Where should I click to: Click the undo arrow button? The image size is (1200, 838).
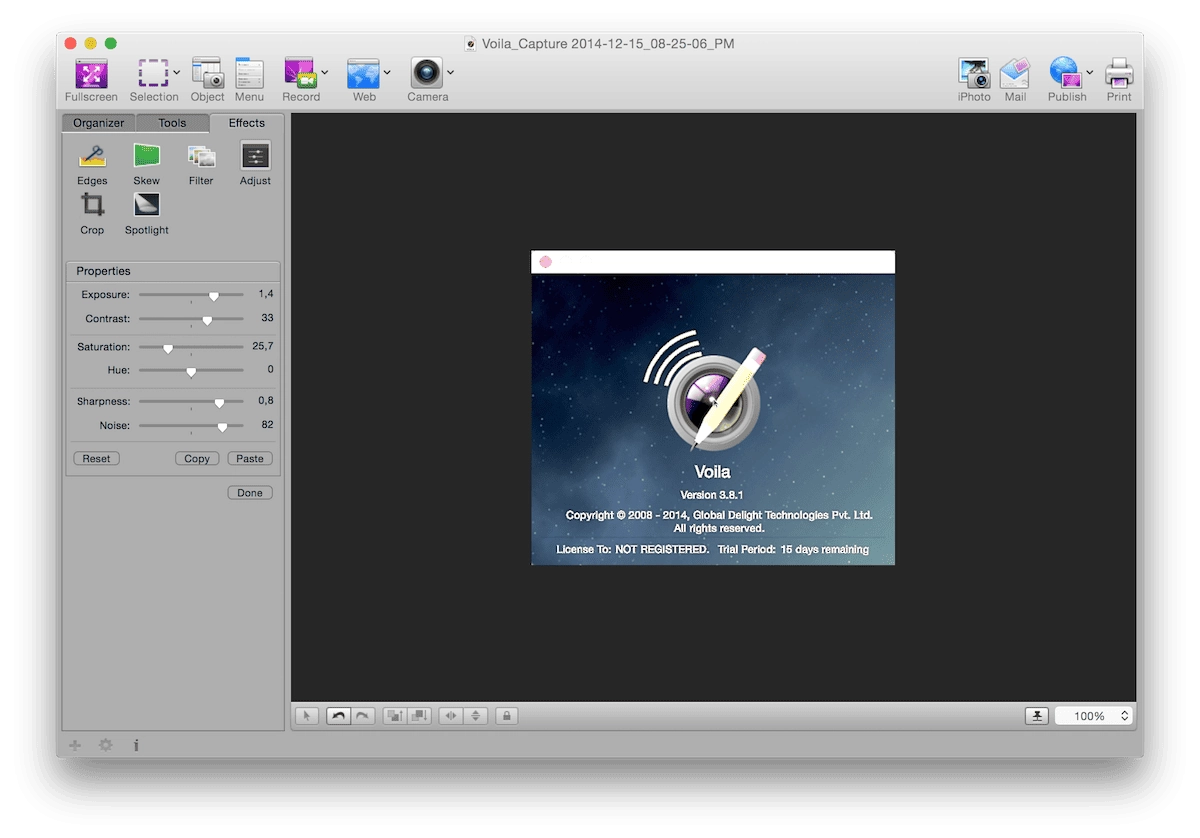pyautogui.click(x=338, y=715)
